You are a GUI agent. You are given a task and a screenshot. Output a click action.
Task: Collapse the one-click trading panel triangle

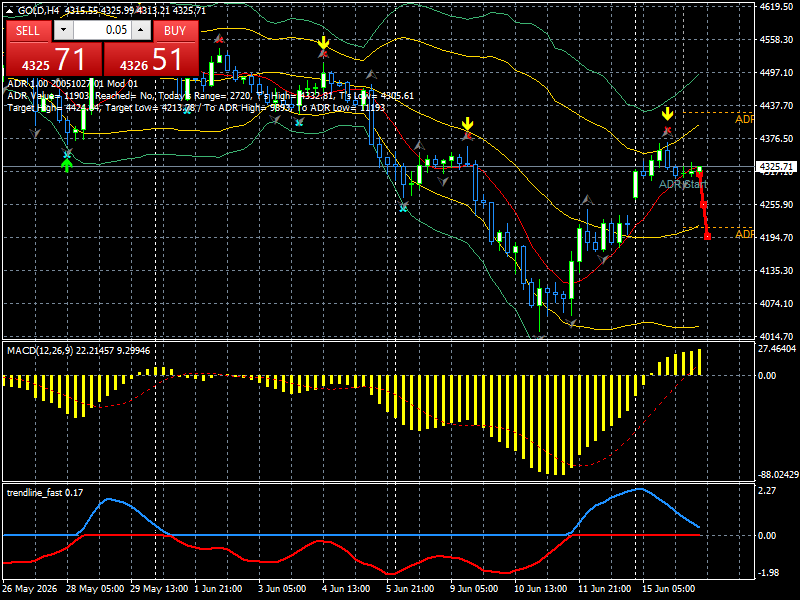click(10, 11)
